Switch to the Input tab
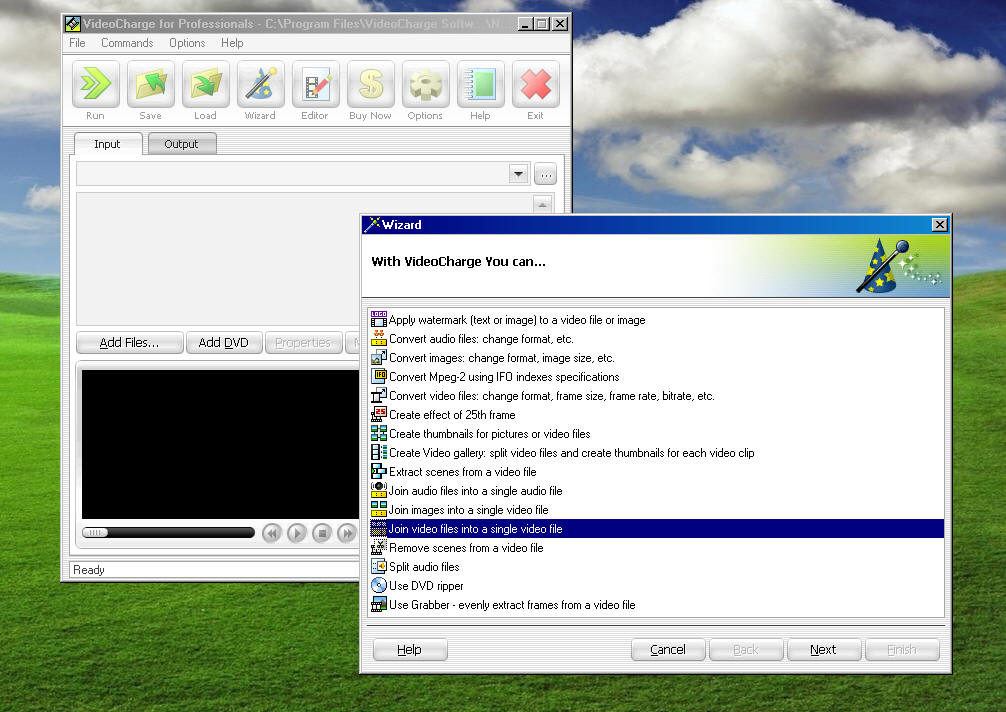The width and height of the screenshot is (1006, 712). pos(107,144)
